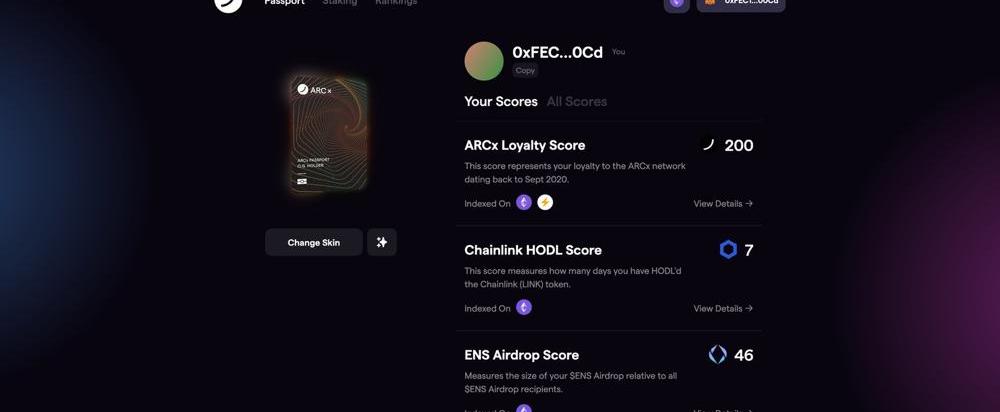This screenshot has width=1000, height=412.
Task: View Details for Chainlink HODL Score
Action: 723,308
